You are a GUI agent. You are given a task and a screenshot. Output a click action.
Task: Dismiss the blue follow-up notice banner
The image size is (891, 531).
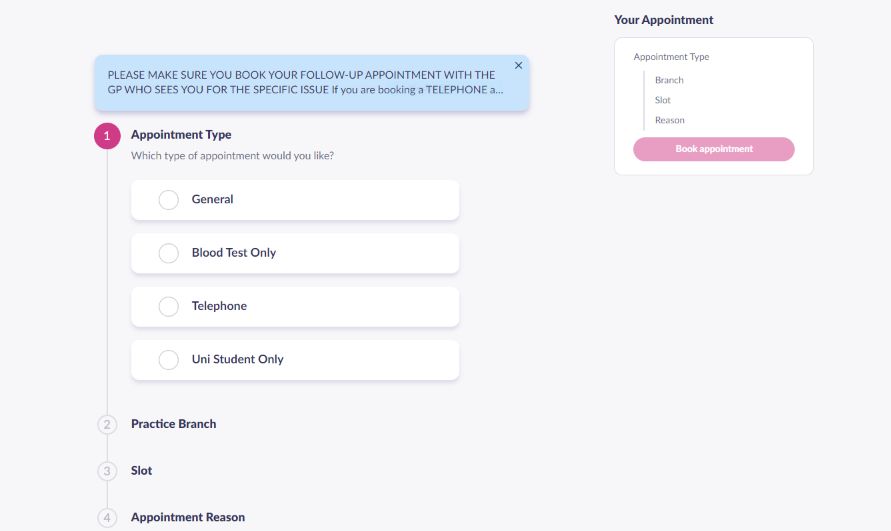click(518, 65)
